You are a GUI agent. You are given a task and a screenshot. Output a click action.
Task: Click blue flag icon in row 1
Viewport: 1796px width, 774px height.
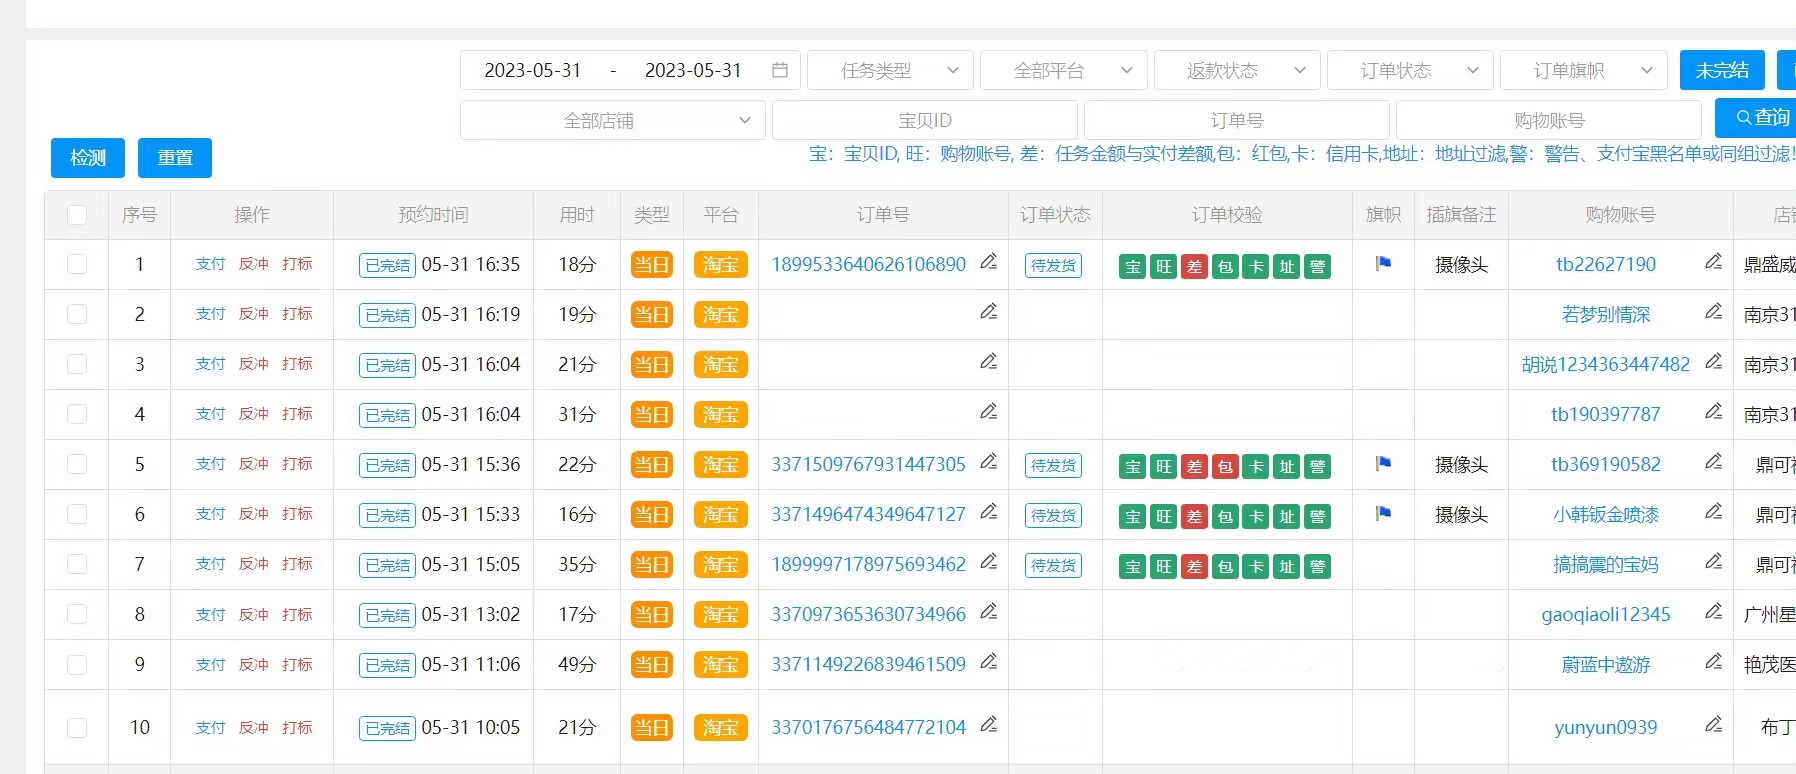coord(1384,264)
